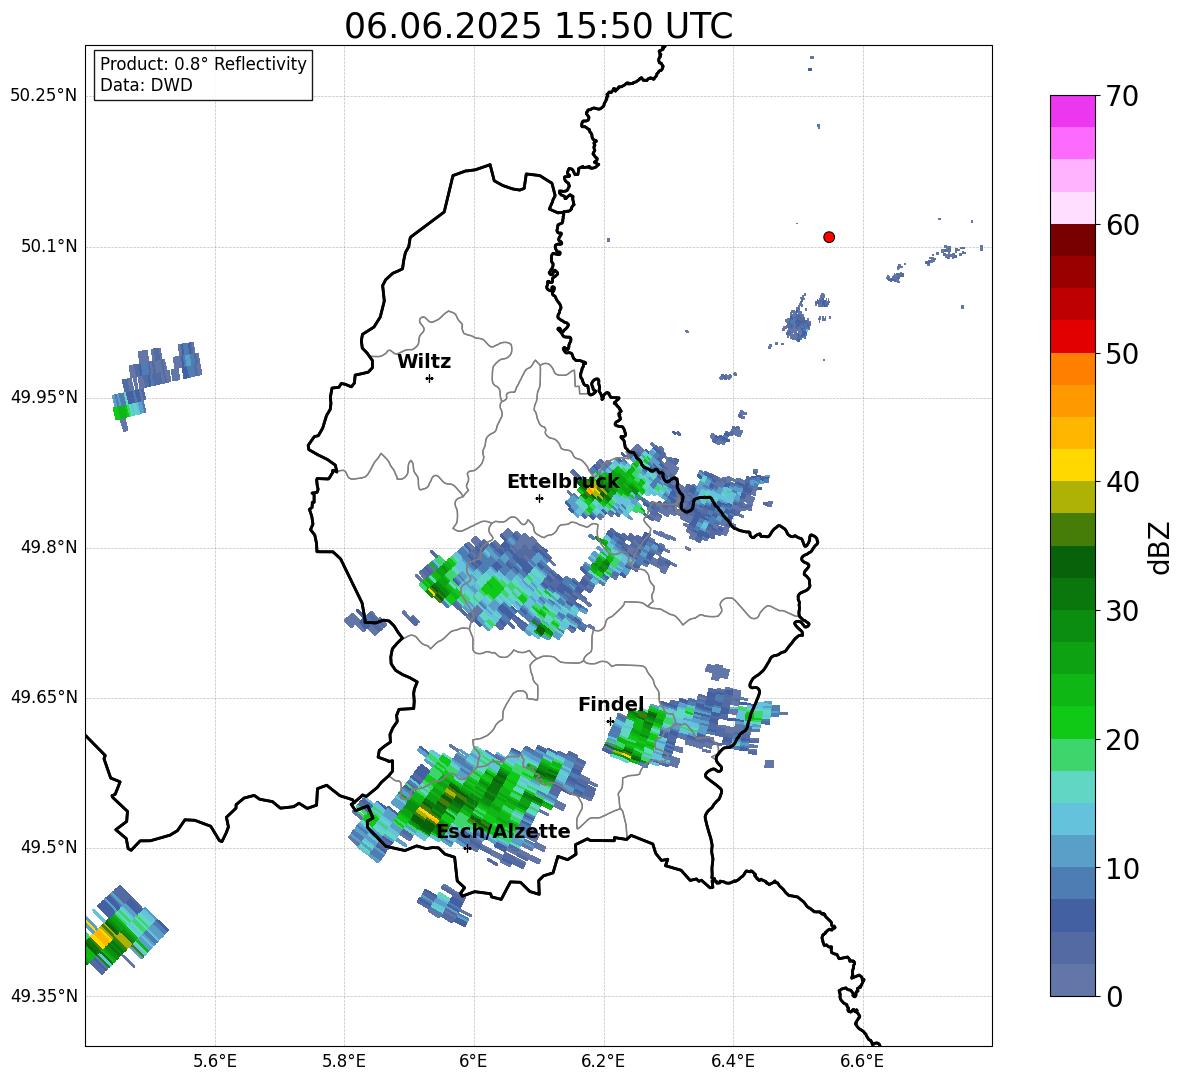Screen dimensions: 1184x1081
Task: Click the 50 value on the colorbar
Action: (1122, 354)
